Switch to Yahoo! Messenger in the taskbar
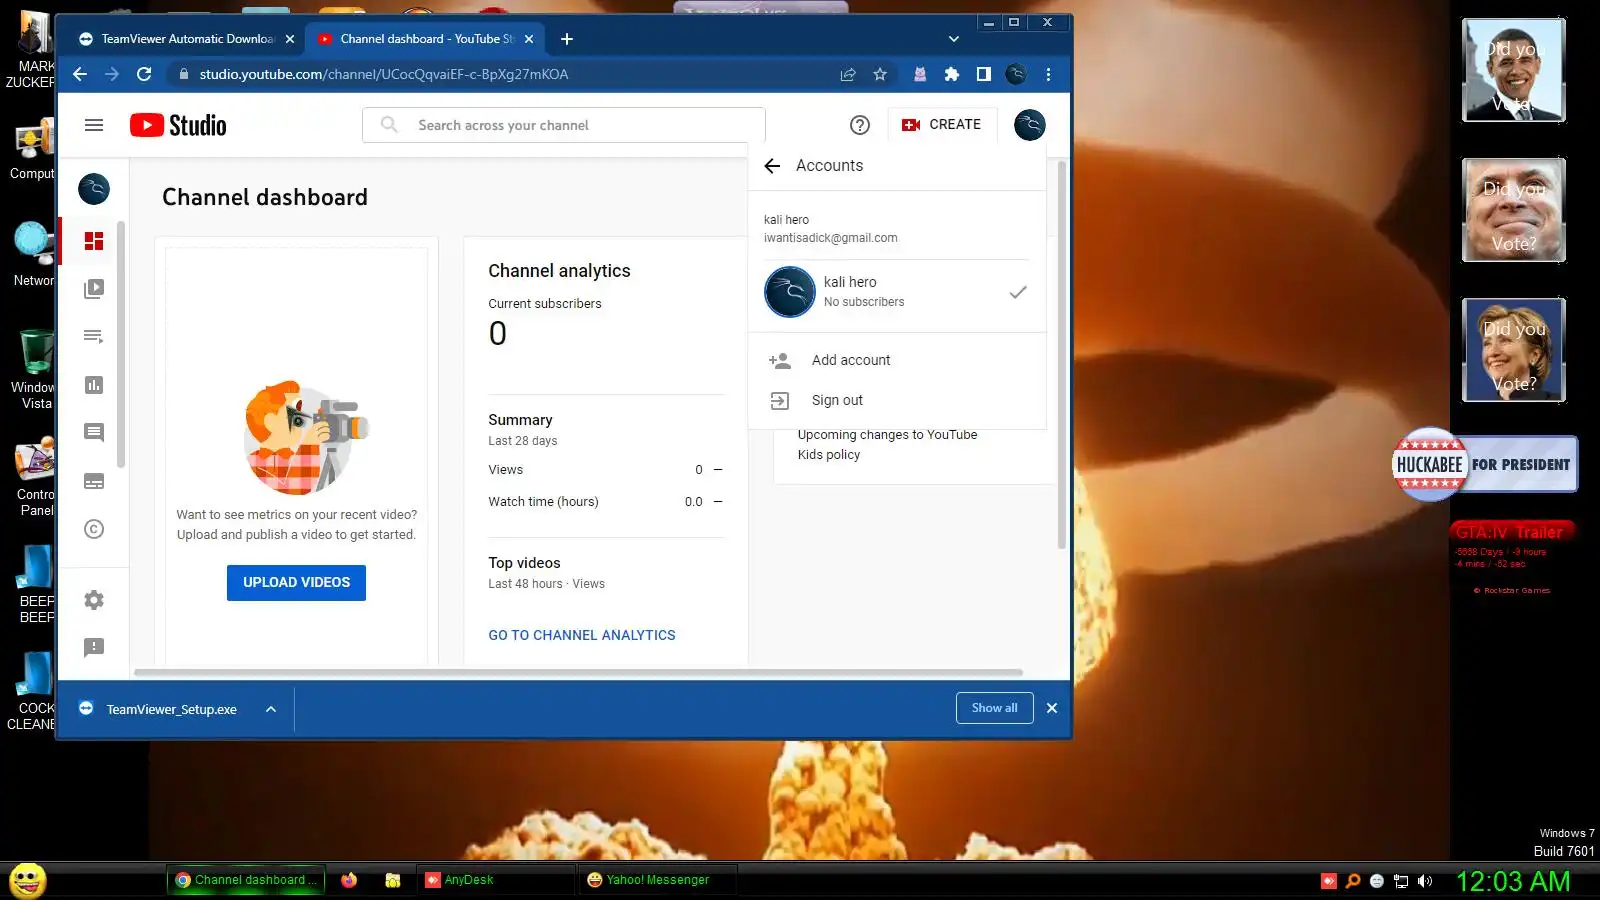This screenshot has height=900, width=1600. (x=657, y=880)
